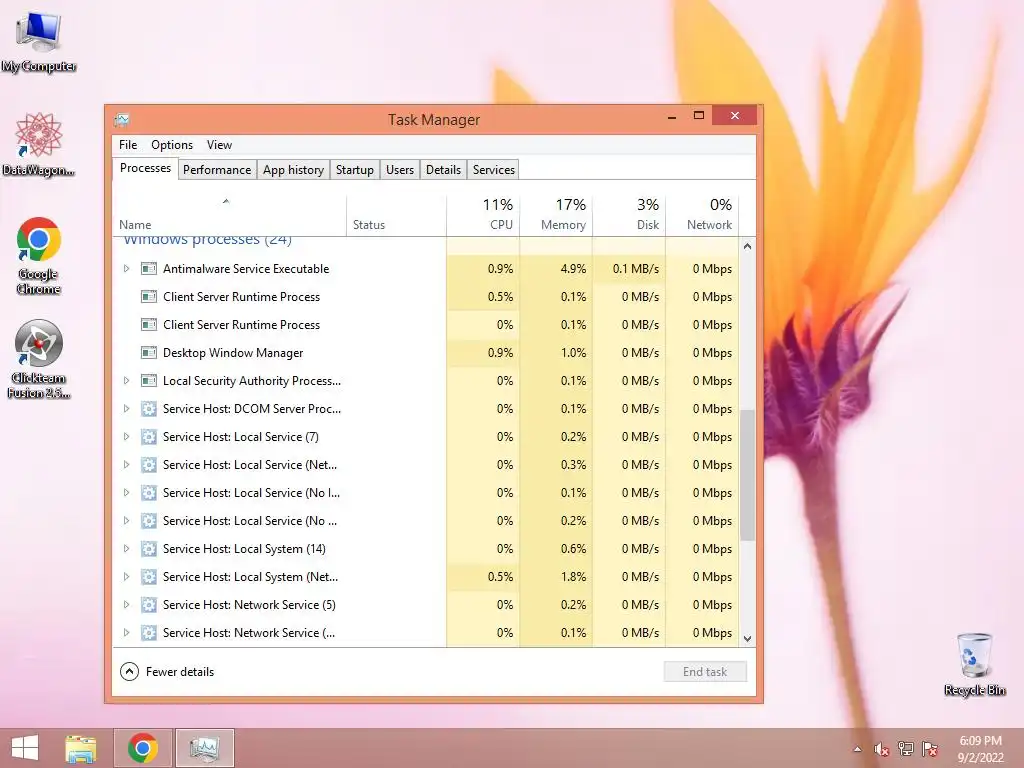Expand Local Security Authority Process row

(127, 381)
